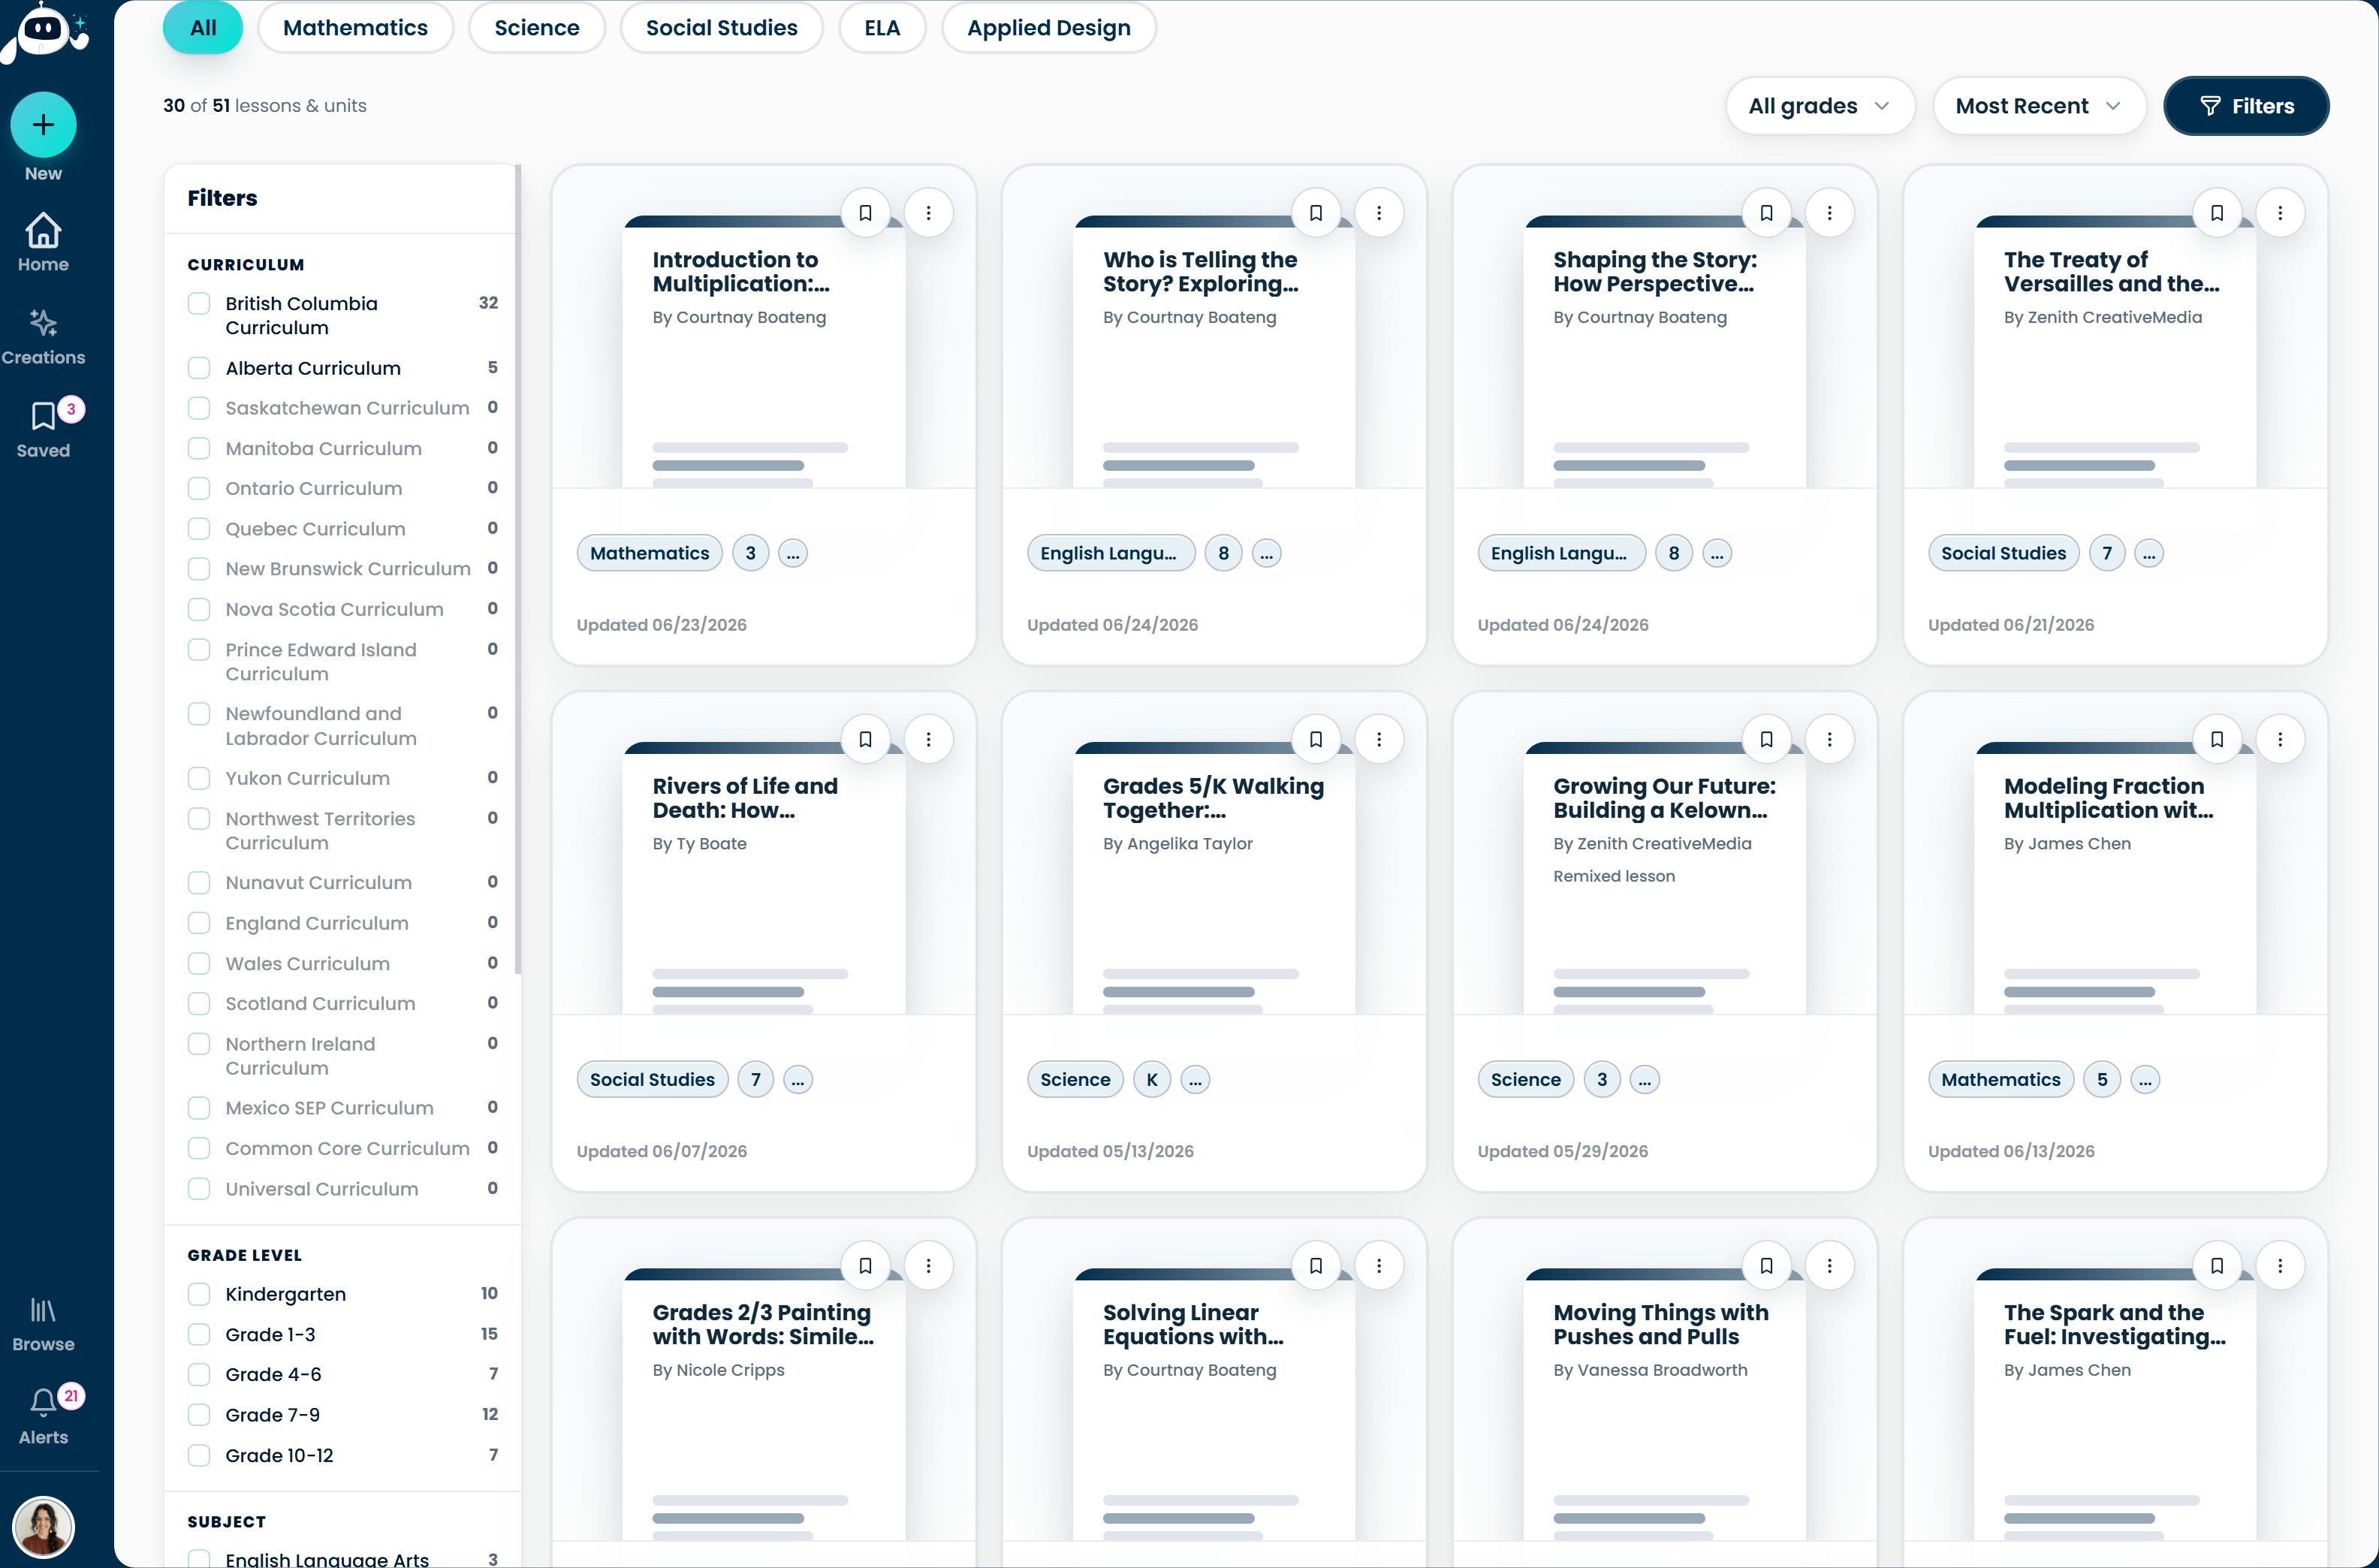Check Ontario Curriculum filter
2379x1568 pixels.
(x=199, y=488)
